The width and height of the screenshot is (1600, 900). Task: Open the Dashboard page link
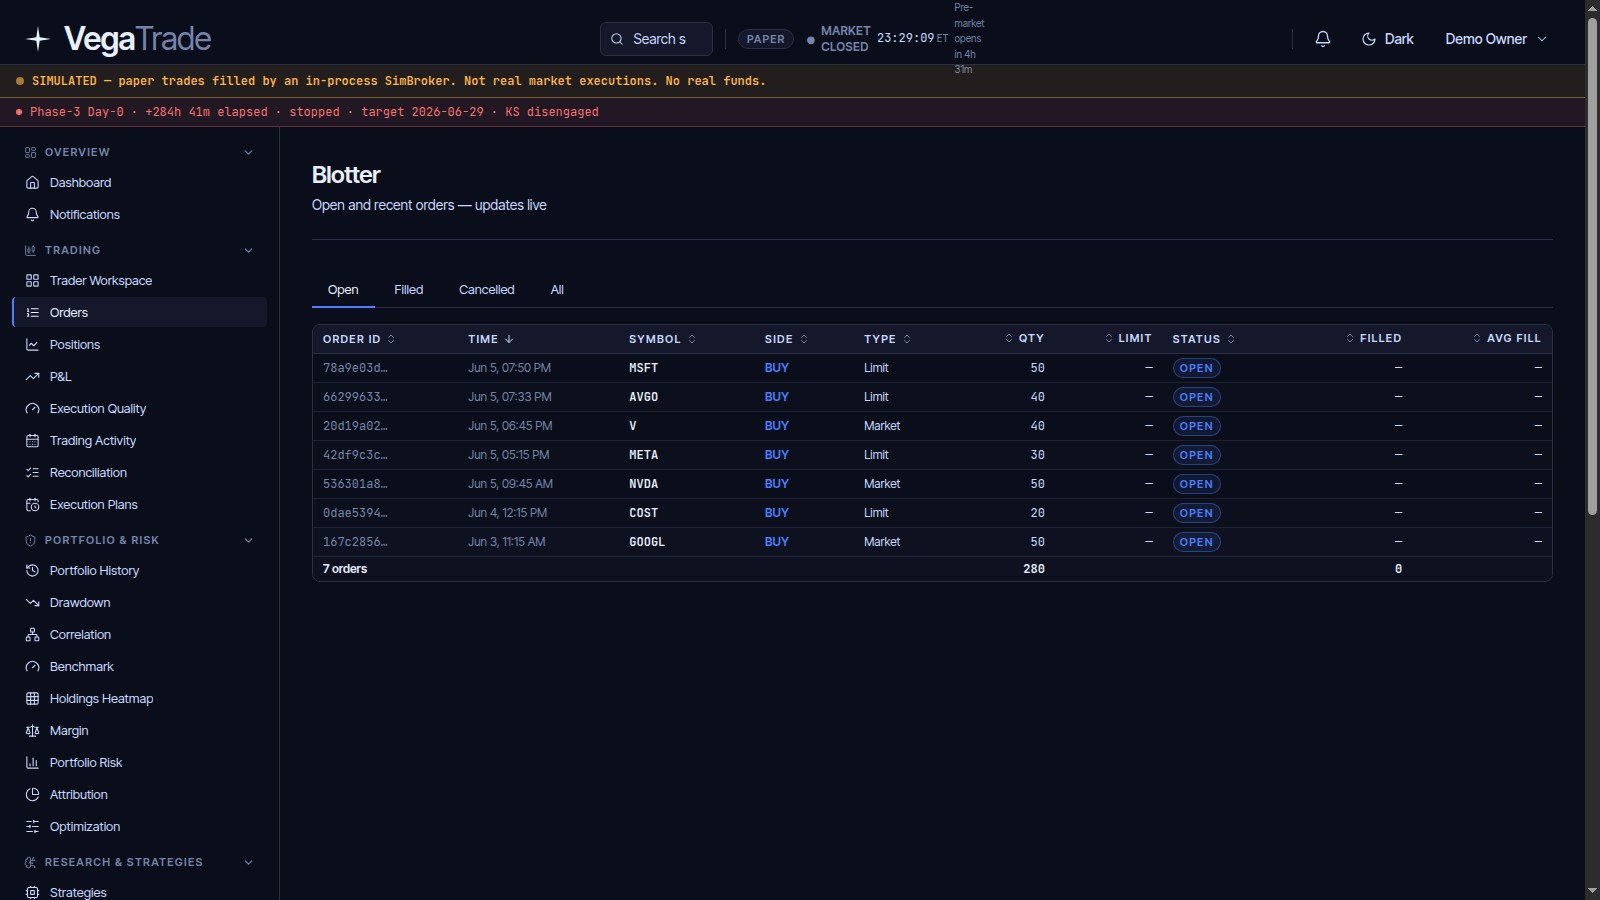(x=80, y=183)
